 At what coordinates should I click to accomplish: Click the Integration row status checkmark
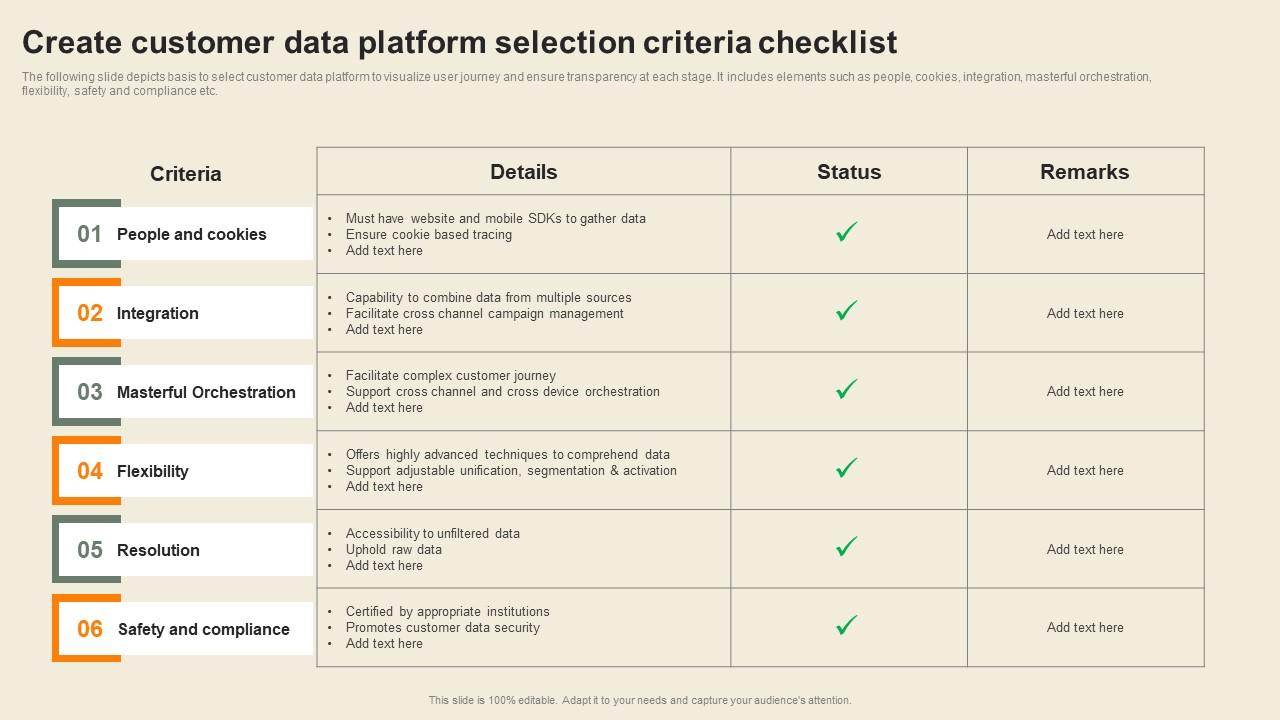[x=847, y=311]
